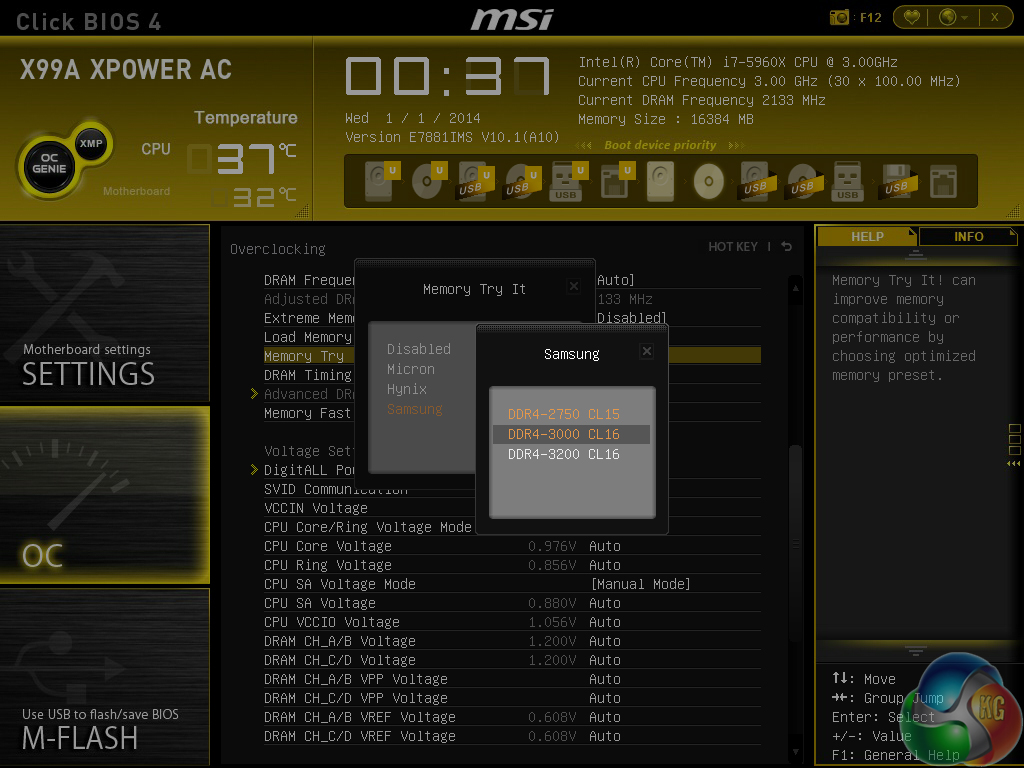Select UEFI CD/DVD boot device icon
Viewport: 1024px width, 768px height.
click(x=428, y=181)
